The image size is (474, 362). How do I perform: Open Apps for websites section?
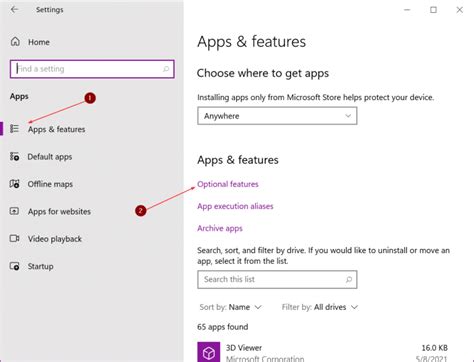(59, 211)
